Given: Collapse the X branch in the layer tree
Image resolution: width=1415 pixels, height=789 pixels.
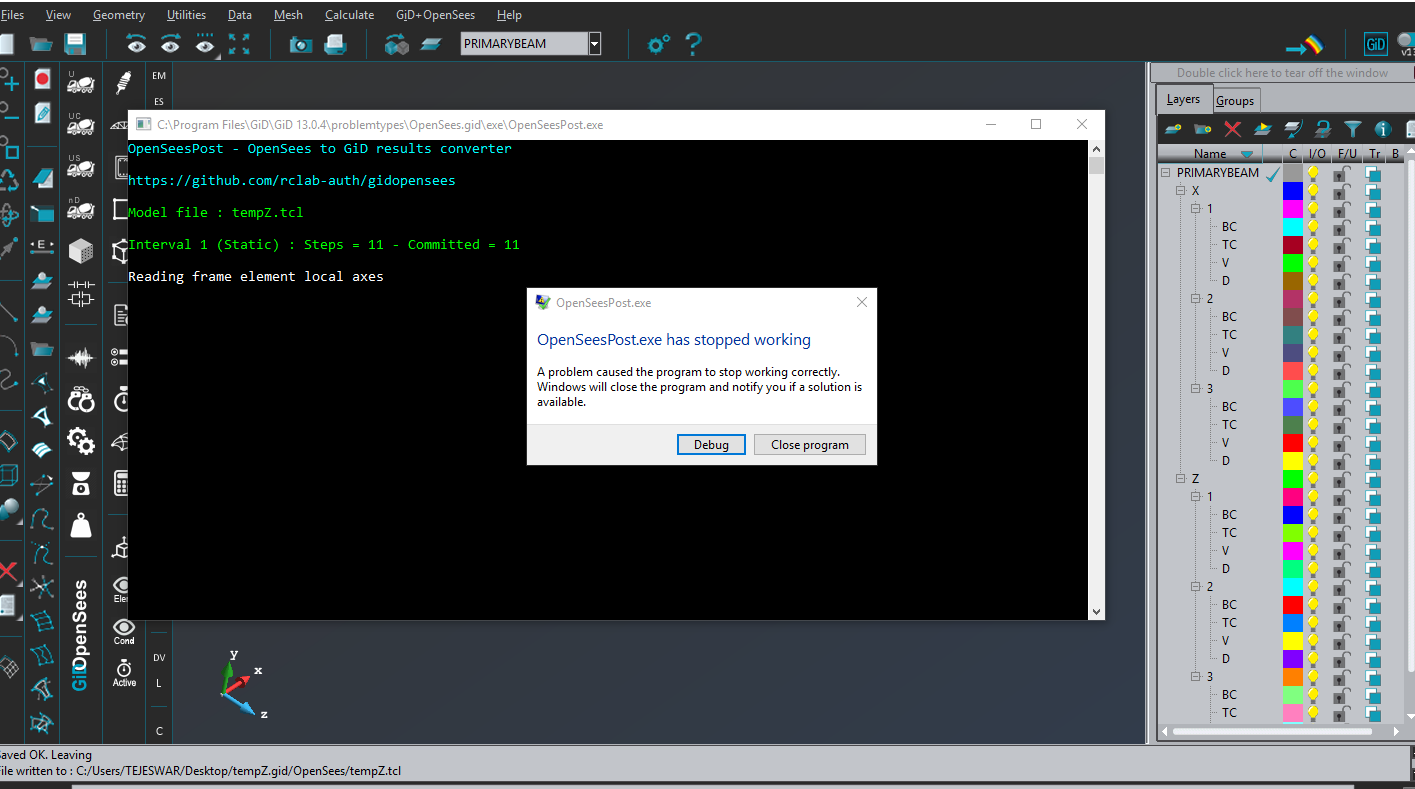Looking at the screenshot, I should tap(1180, 190).
